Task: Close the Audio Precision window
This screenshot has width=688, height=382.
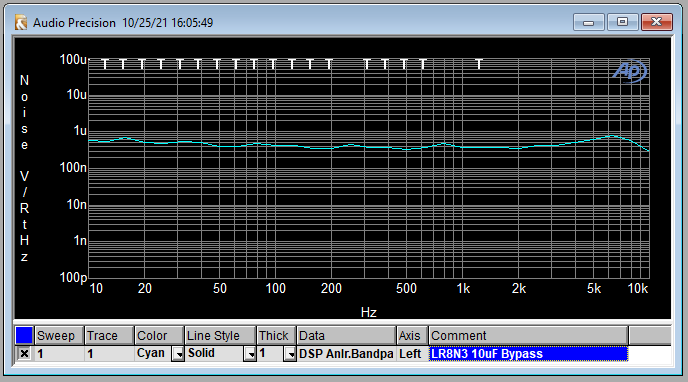Action: tap(656, 22)
